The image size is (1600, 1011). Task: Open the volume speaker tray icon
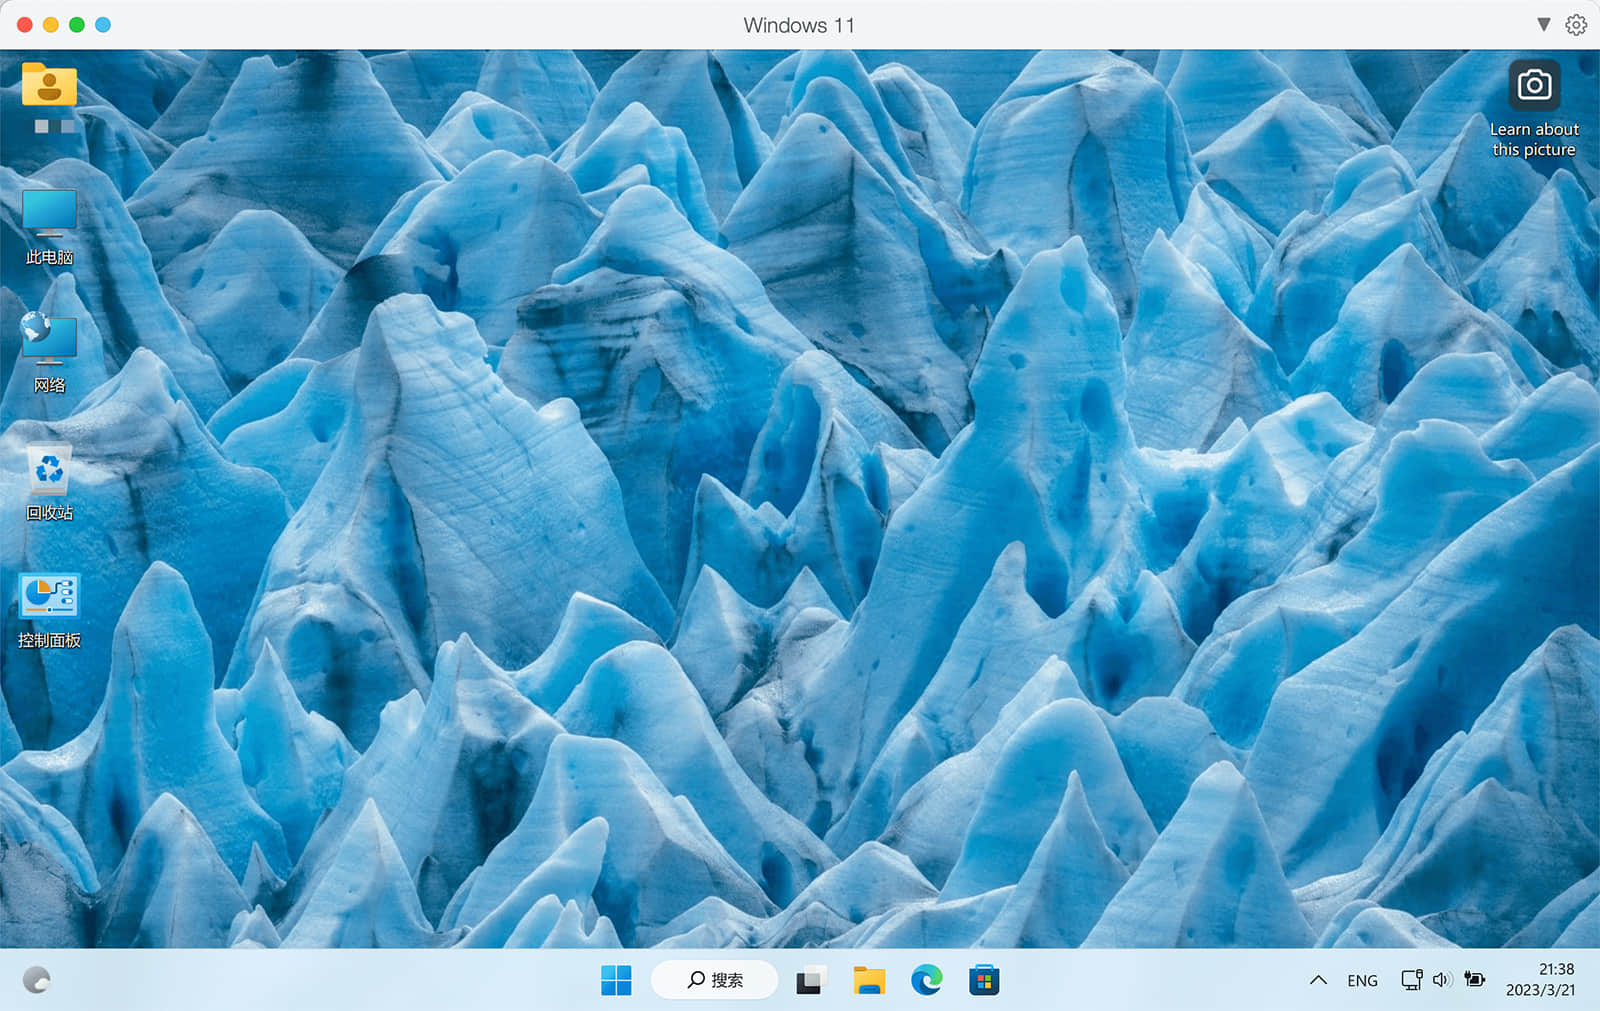tap(1442, 980)
